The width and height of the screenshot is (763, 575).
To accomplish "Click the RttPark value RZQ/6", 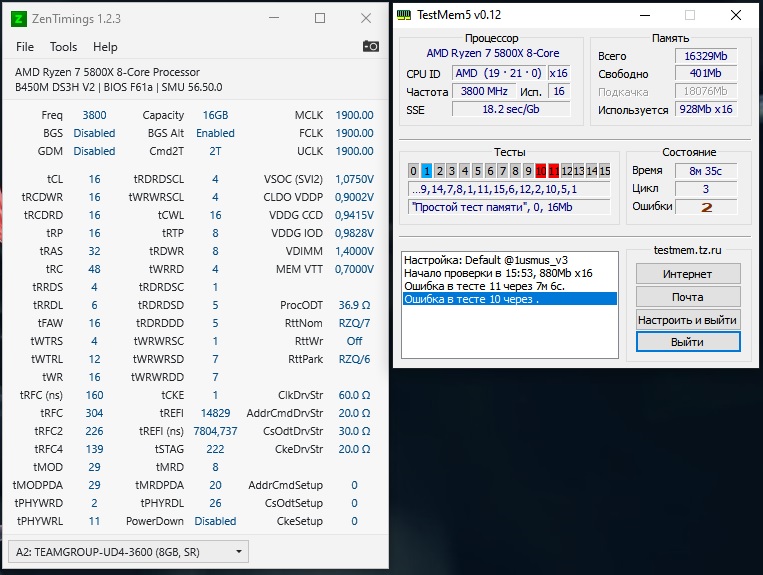I will [x=354, y=359].
